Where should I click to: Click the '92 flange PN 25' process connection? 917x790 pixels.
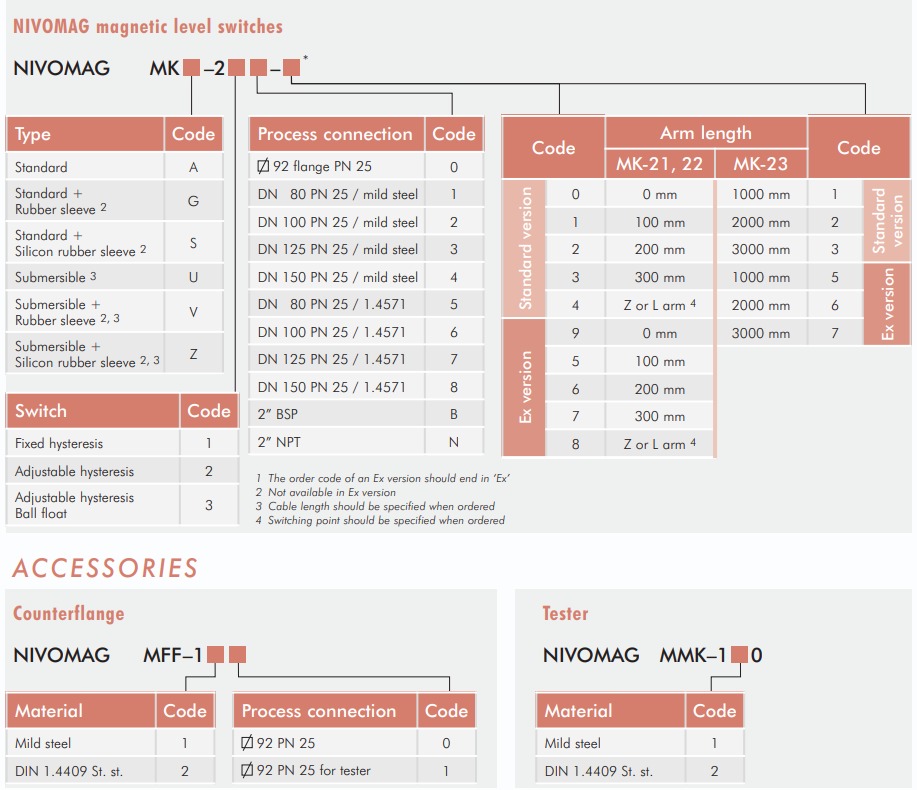coord(366,167)
